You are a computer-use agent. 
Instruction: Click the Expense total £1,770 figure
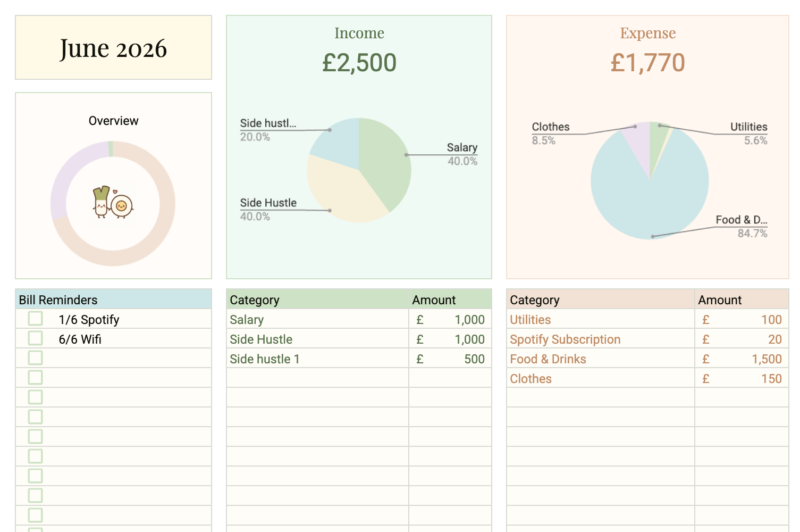point(647,63)
